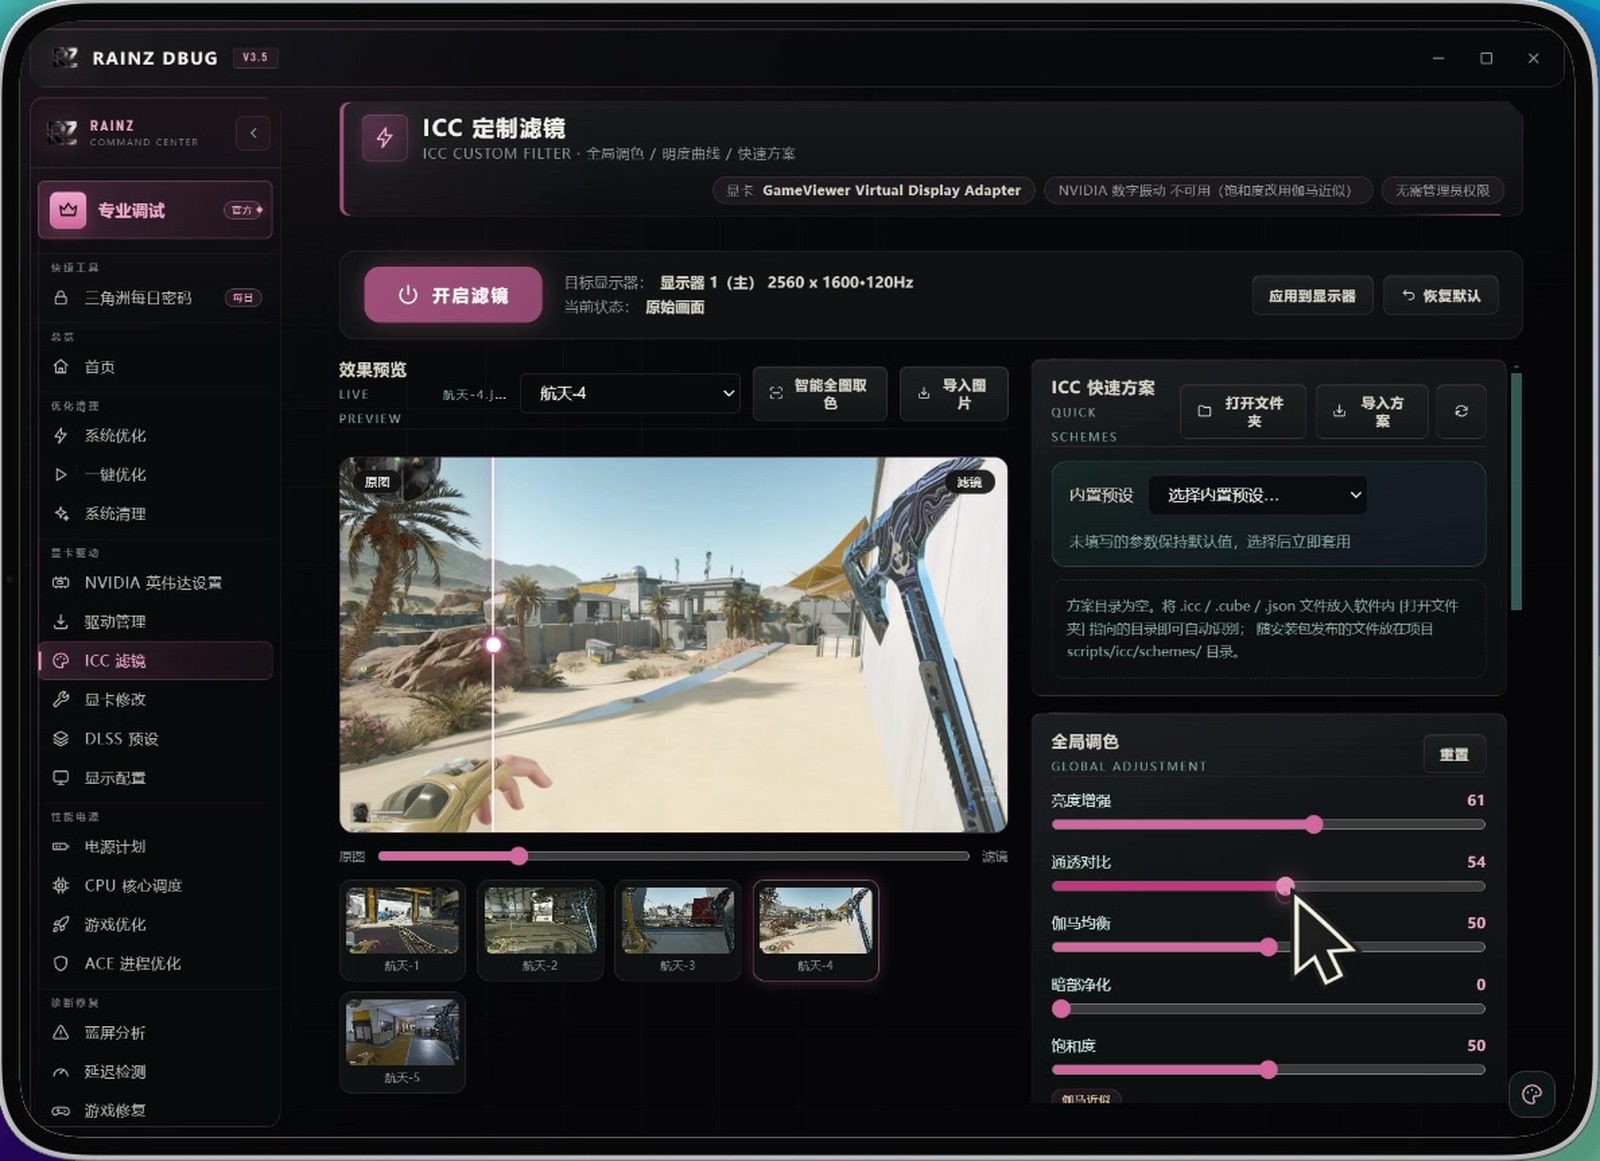Click the 系统清理 sparkle icon

pyautogui.click(x=61, y=514)
